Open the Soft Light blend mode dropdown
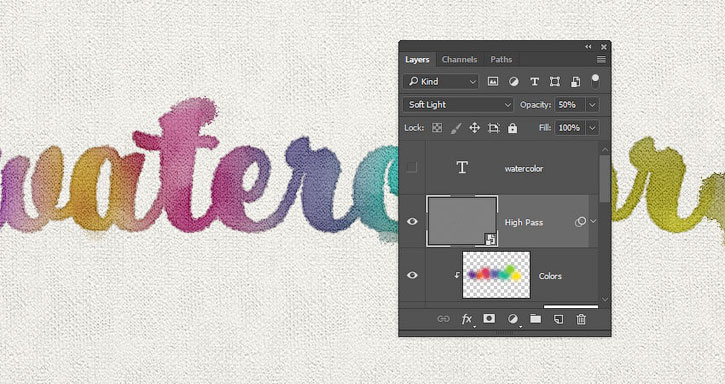725x384 pixels. pyautogui.click(x=458, y=105)
